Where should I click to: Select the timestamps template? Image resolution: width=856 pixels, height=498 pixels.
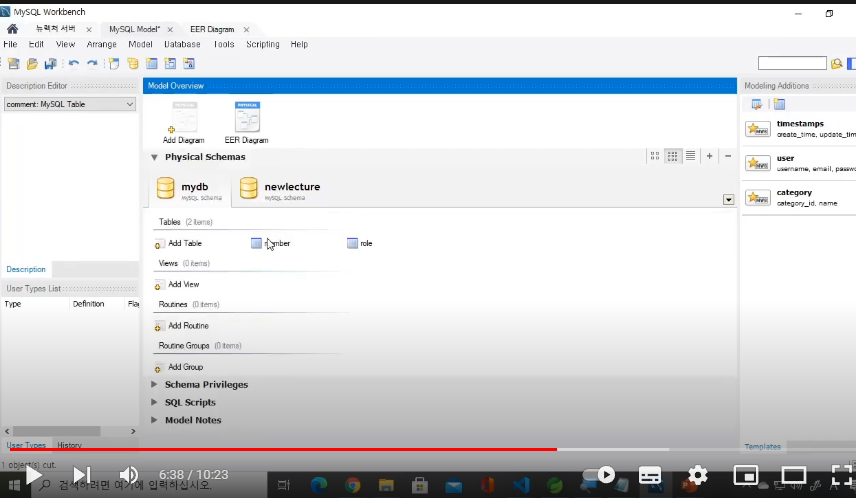799,129
